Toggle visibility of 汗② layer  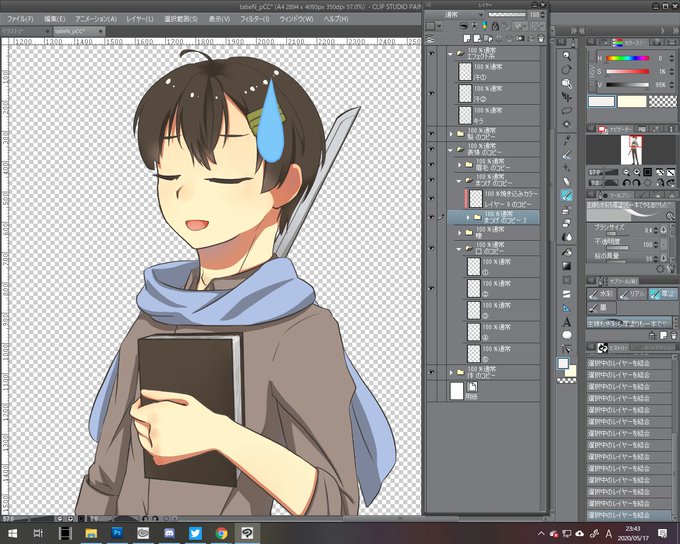pos(432,93)
